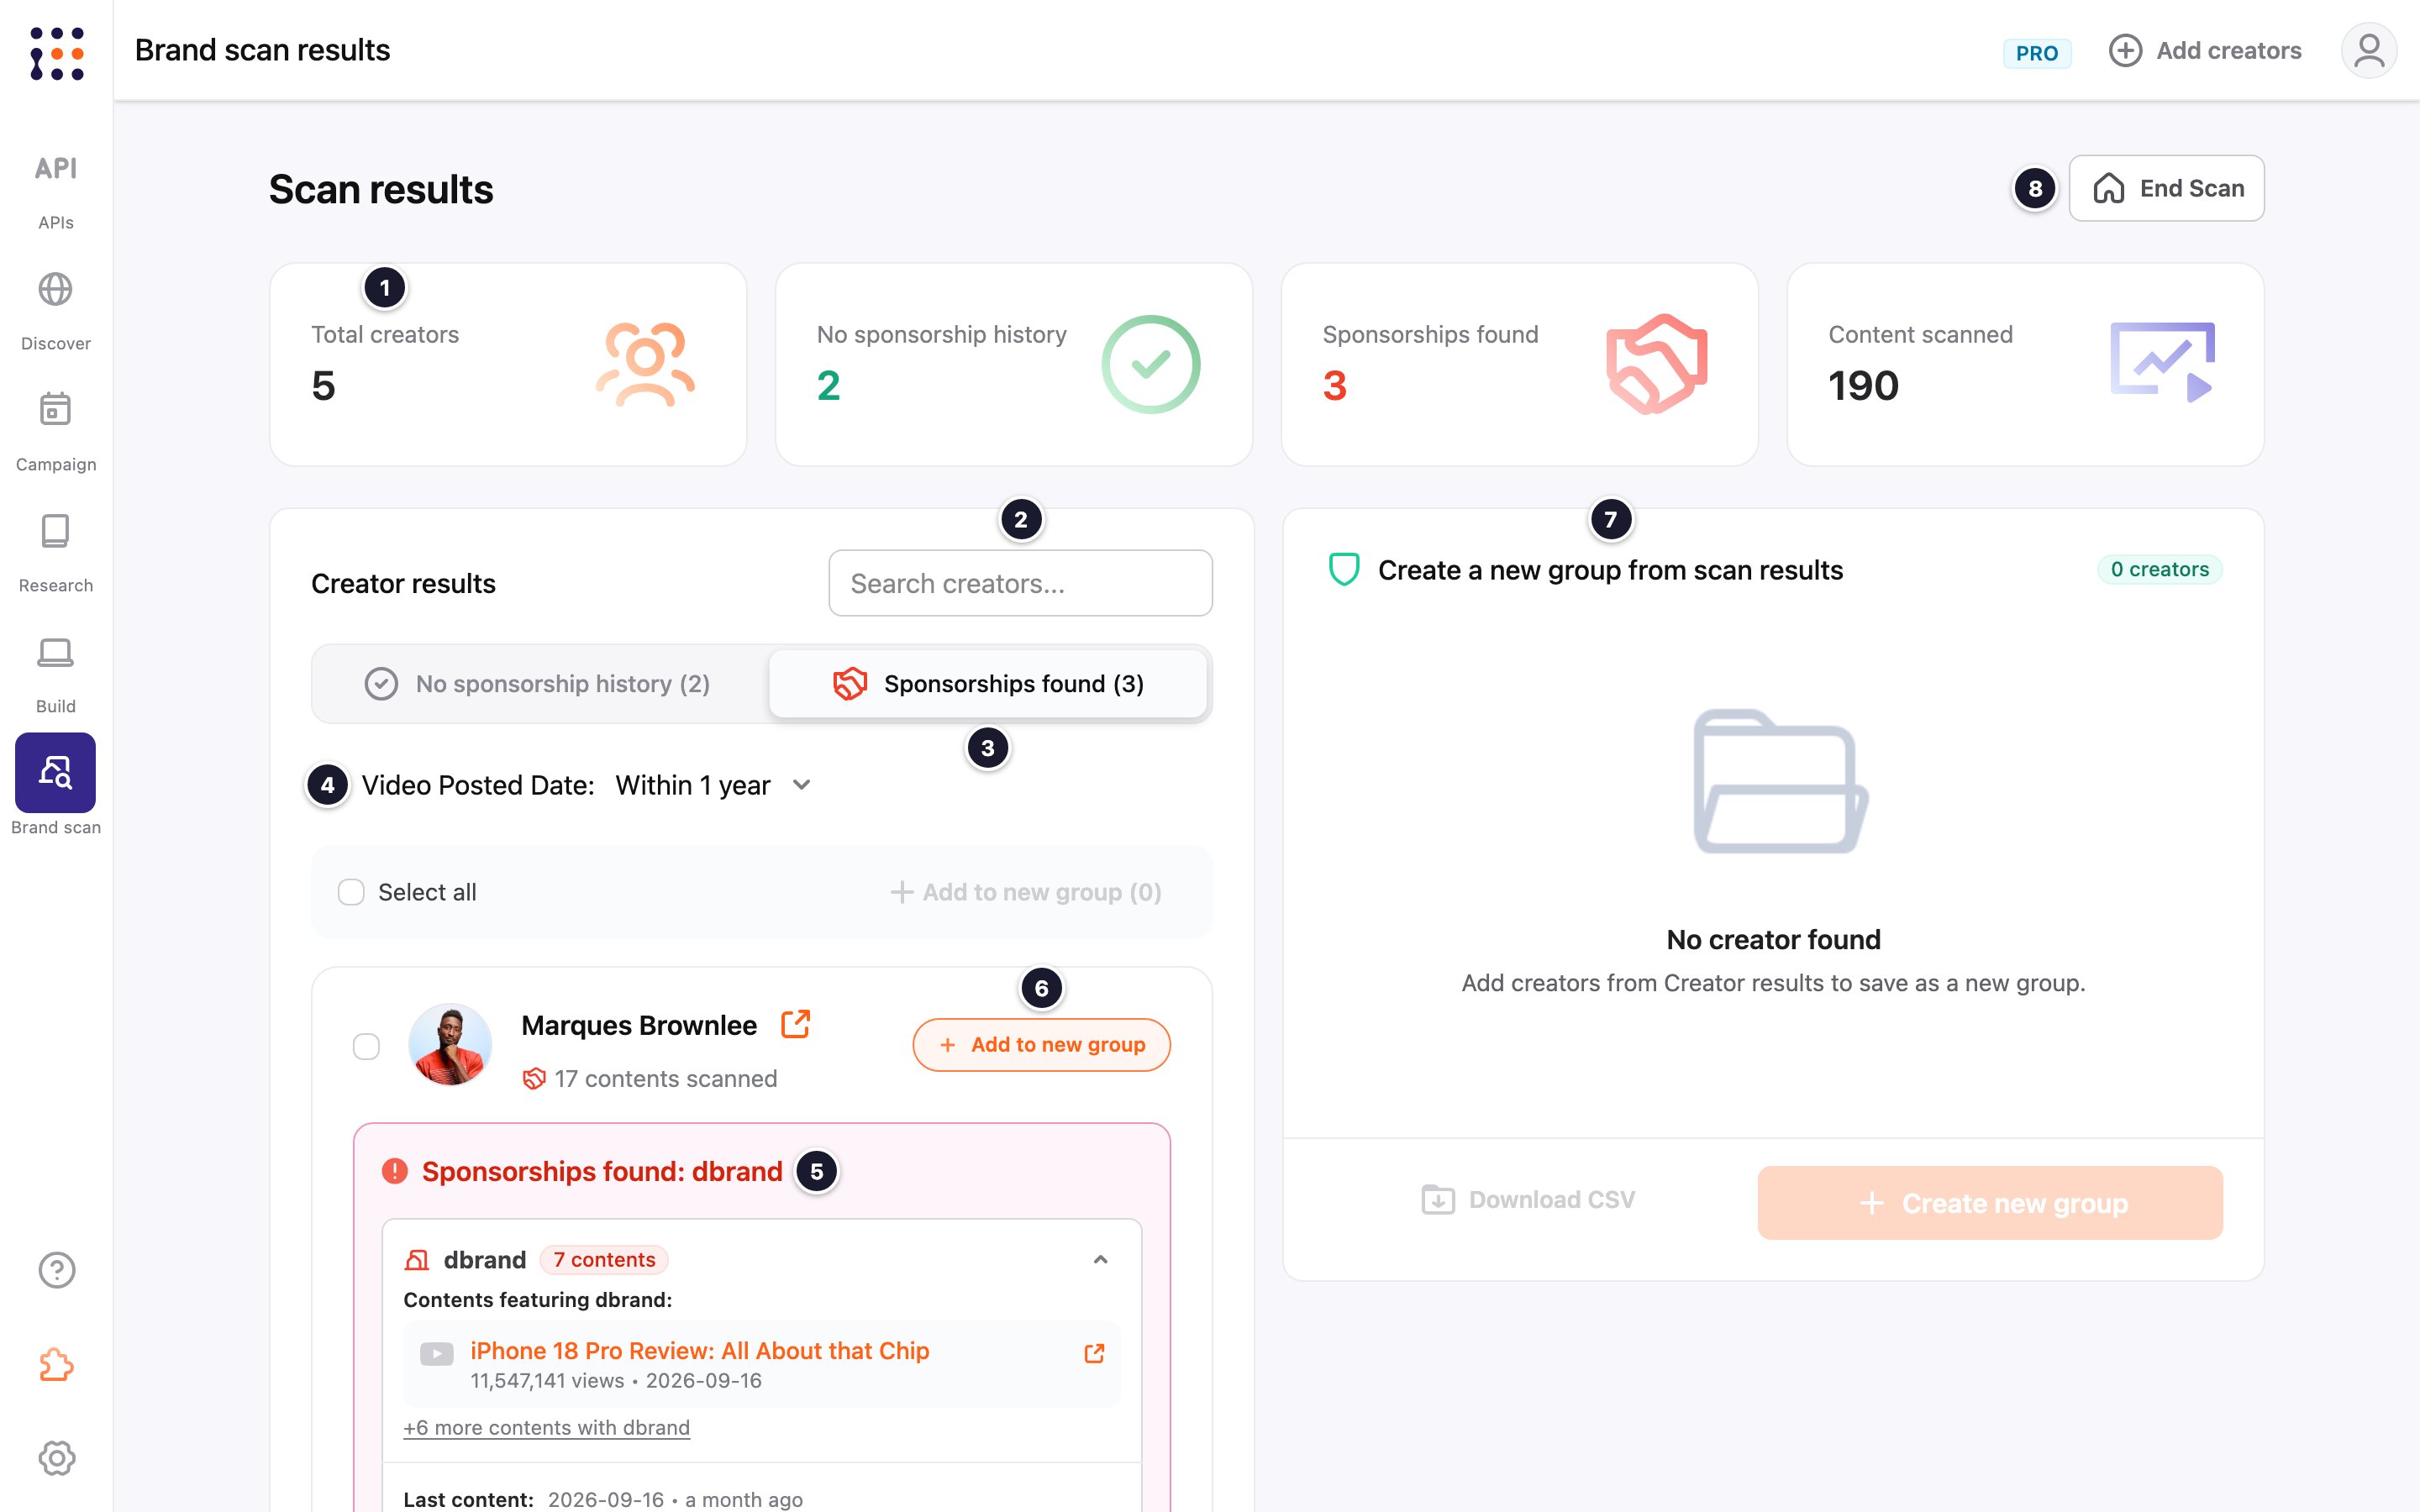The image size is (2420, 1512).
Task: Click Add to new group (0)
Action: [x=1026, y=892]
